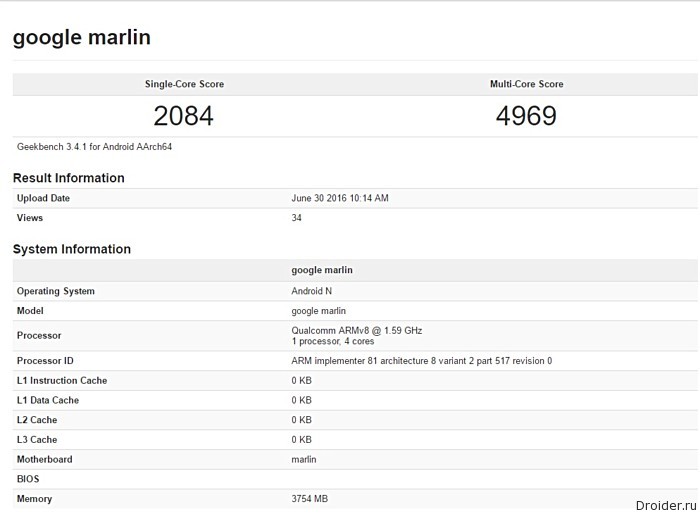The height and width of the screenshot is (514, 700).
Task: Click the Upload Date label
Action: (43, 198)
